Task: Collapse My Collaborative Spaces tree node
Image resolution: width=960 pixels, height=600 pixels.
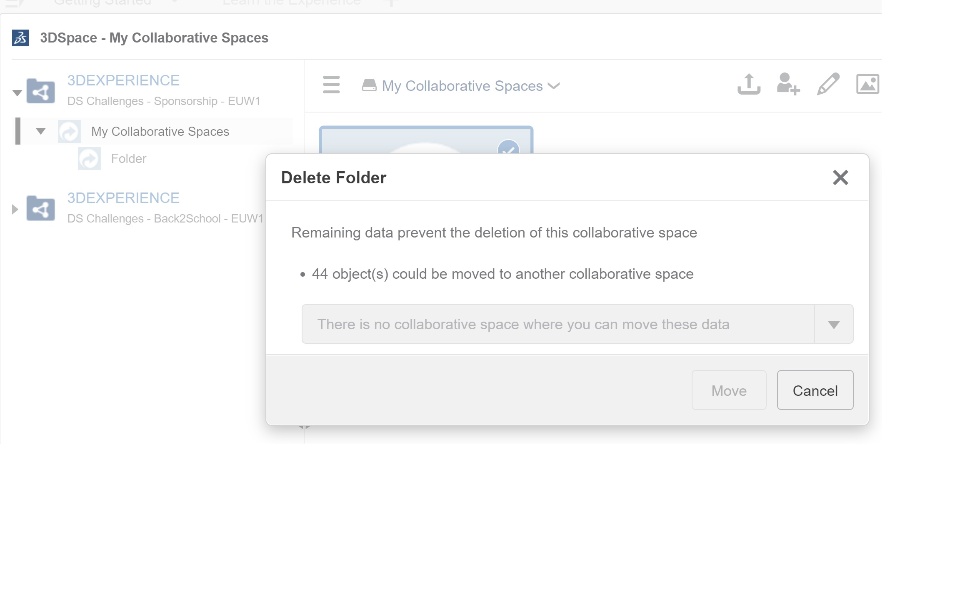Action: tap(41, 131)
